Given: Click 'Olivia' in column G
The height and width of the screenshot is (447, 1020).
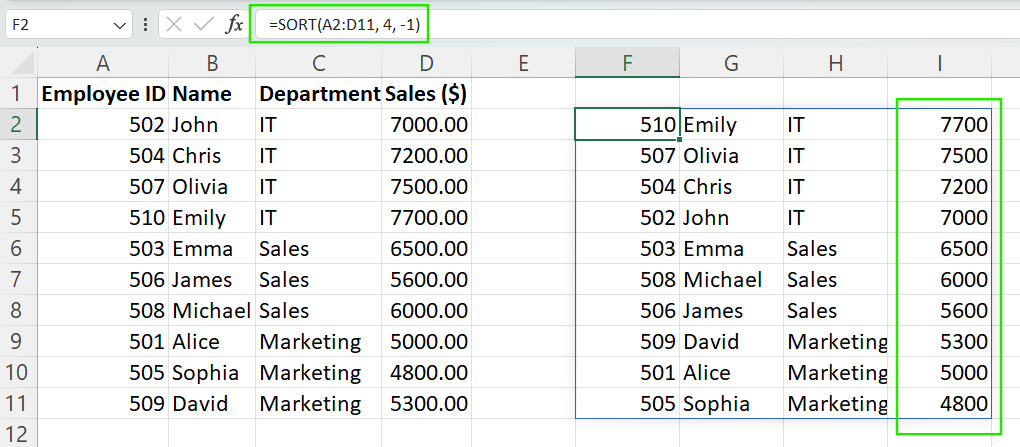Looking at the screenshot, I should pos(731,156).
